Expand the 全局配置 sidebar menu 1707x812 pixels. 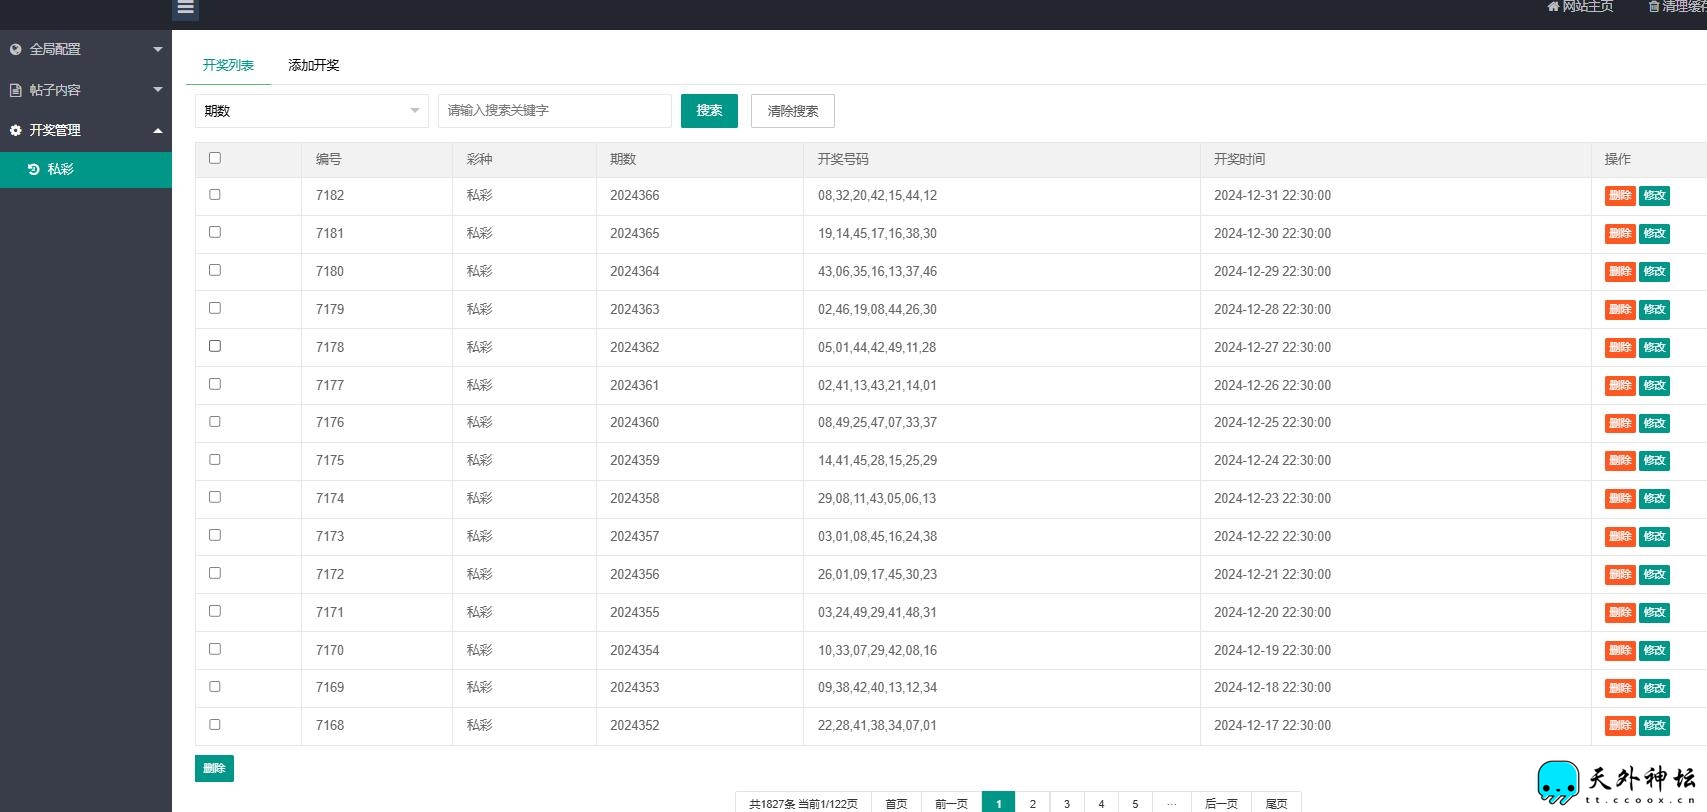[86, 49]
